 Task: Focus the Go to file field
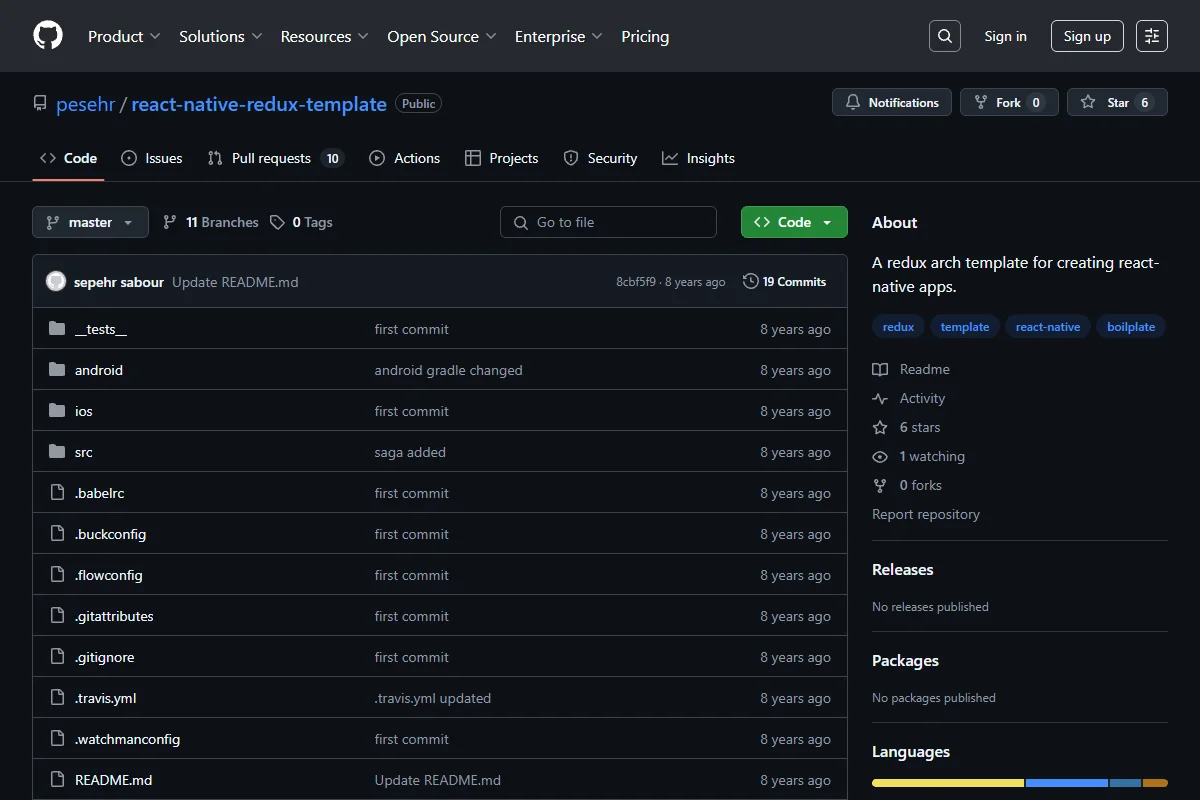point(608,222)
